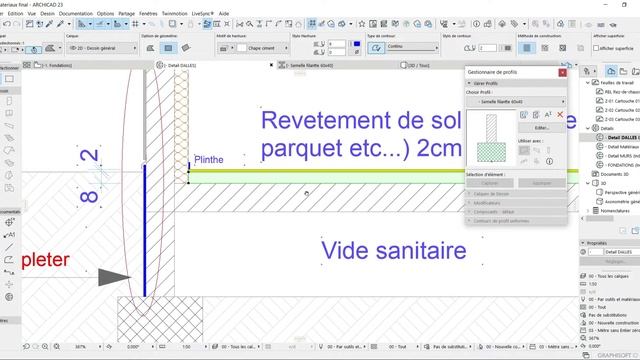This screenshot has height=360, width=640.
Task: Open the Documentation menu
Action: pos(76,13)
